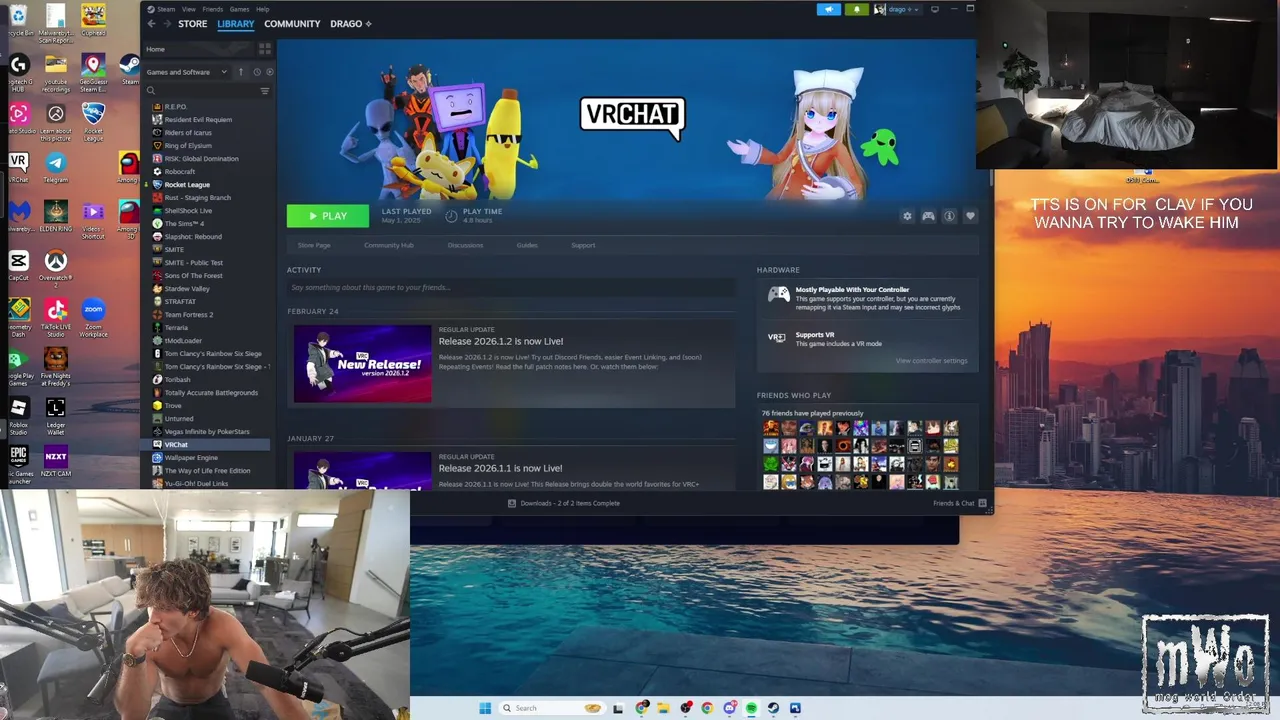Open the Friends menu

212,9
